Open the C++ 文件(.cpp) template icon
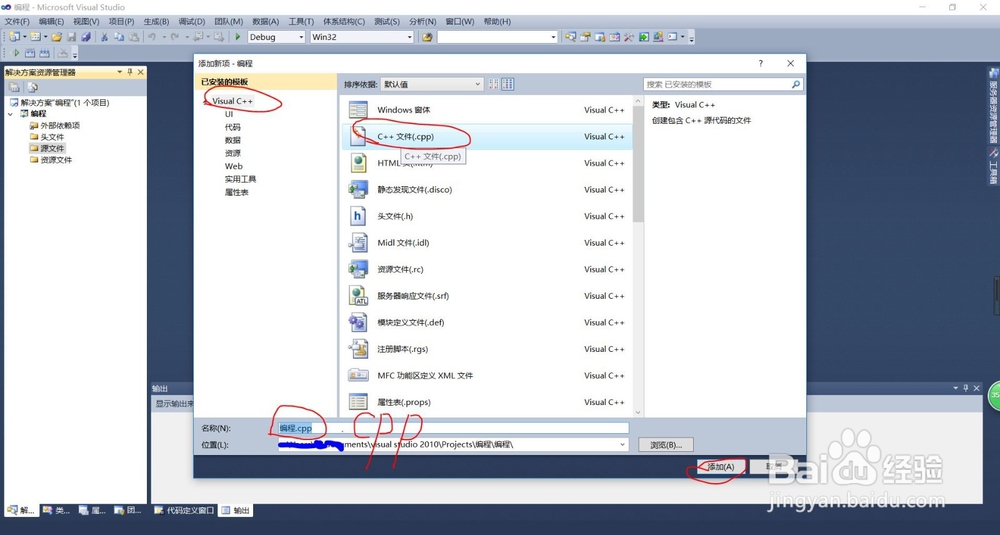1000x535 pixels. click(x=358, y=136)
